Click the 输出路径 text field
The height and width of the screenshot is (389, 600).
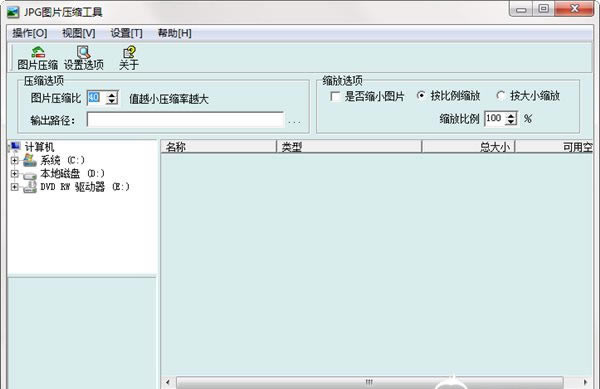coord(186,119)
